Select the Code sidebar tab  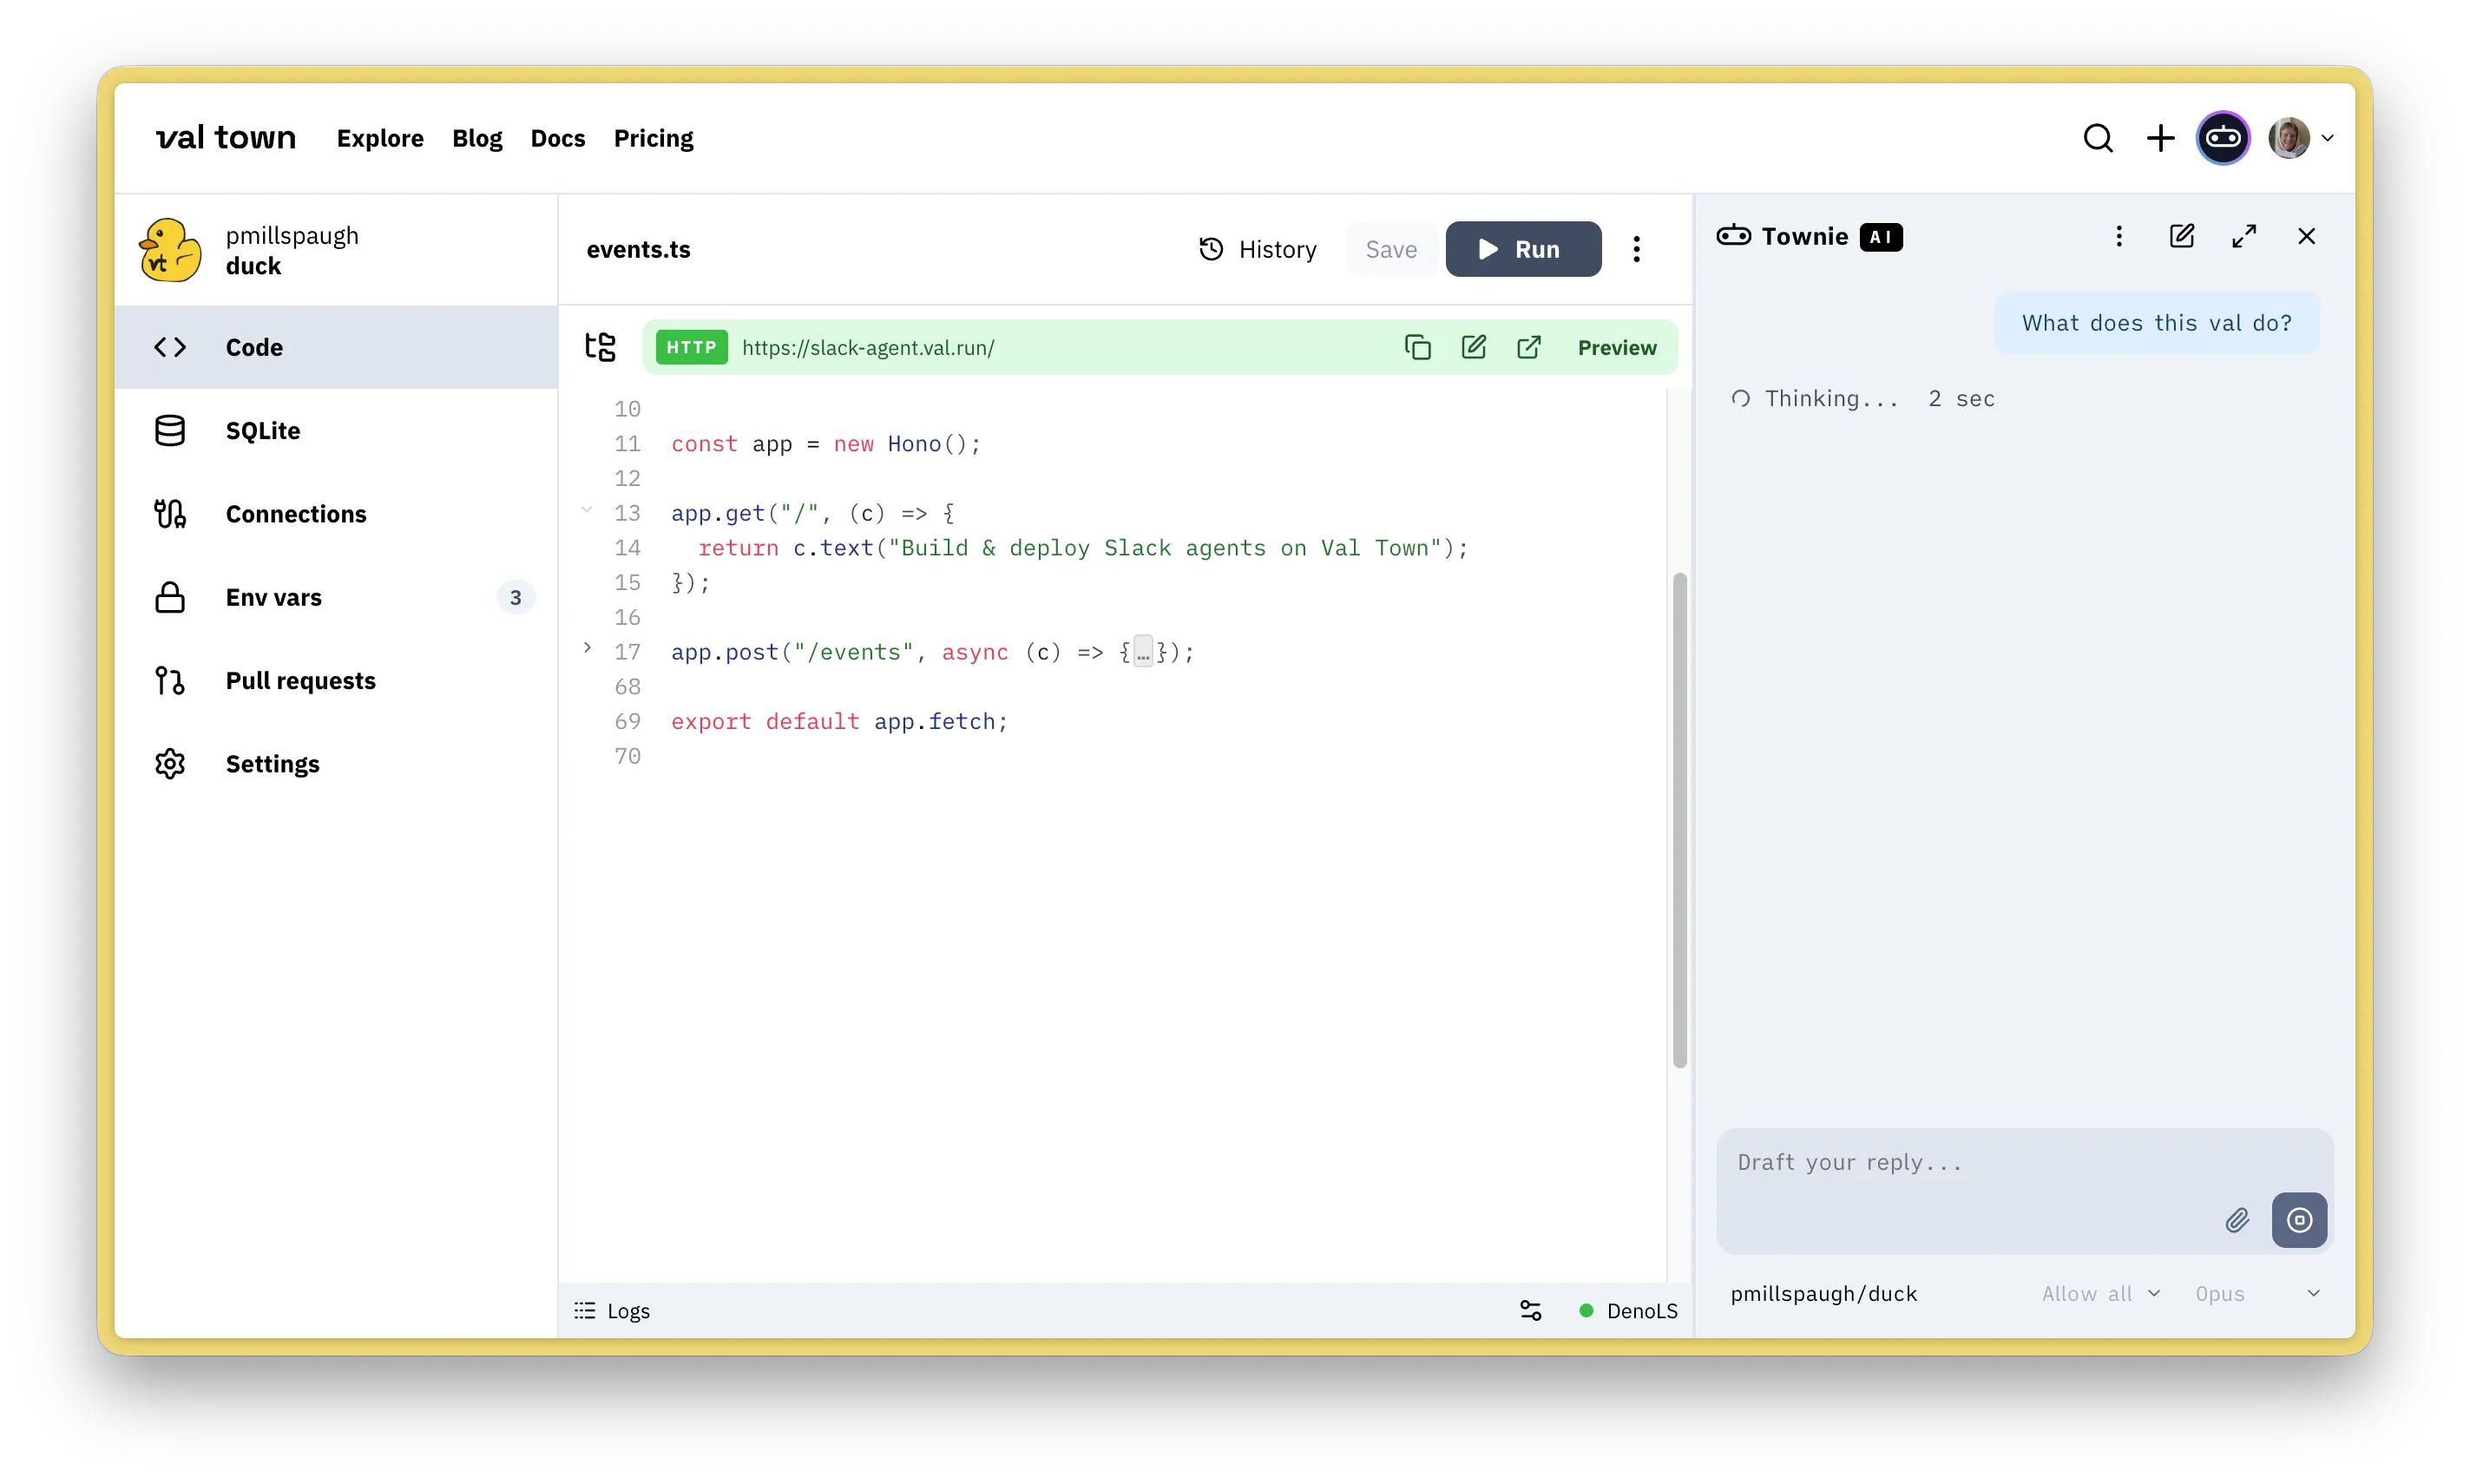(x=336, y=347)
